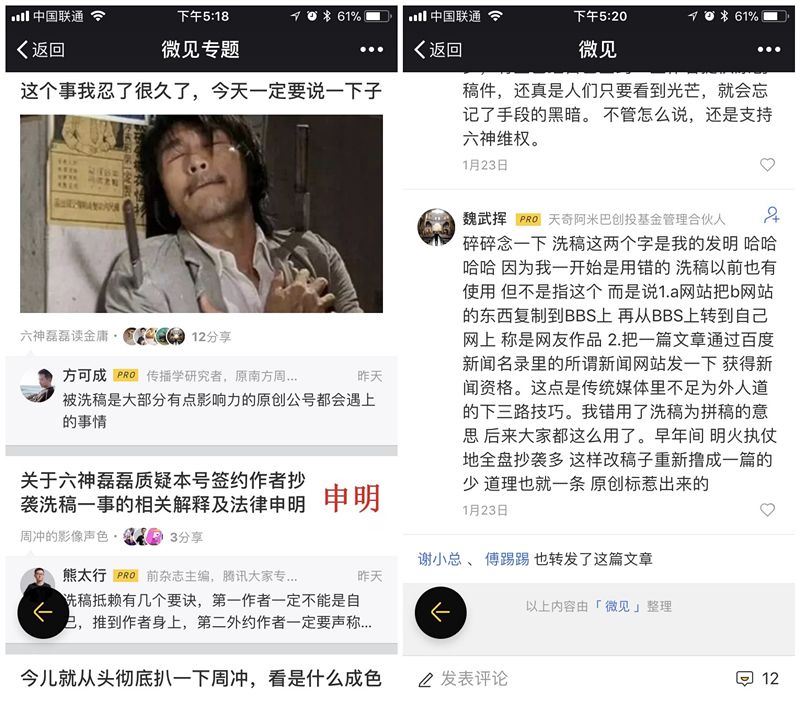Open the article image thumbnail with knives
Viewport: 800px width, 707px height.
202,214
